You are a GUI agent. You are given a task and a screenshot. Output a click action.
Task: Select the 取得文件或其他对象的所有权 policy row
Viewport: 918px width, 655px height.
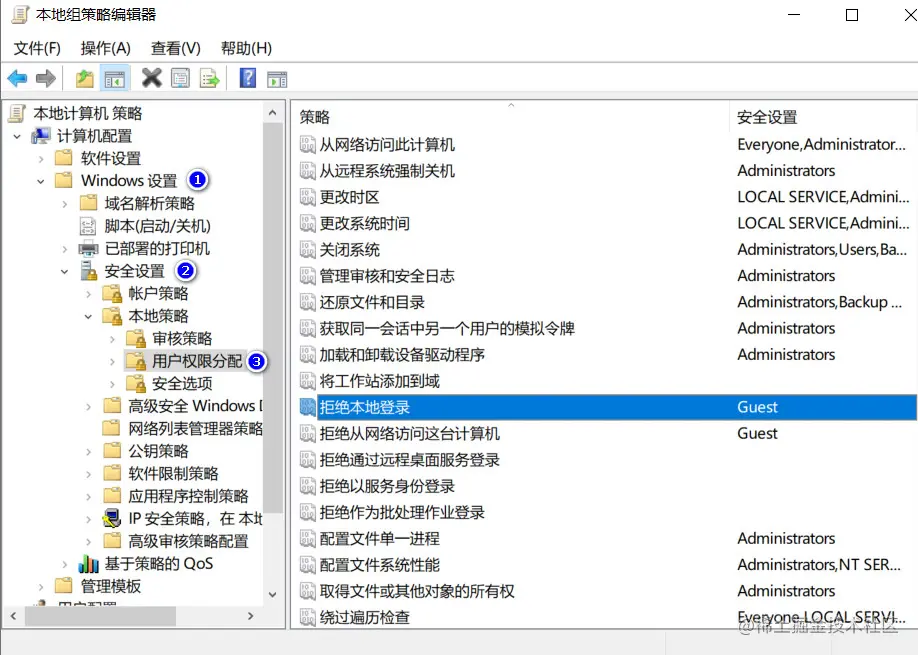point(605,591)
